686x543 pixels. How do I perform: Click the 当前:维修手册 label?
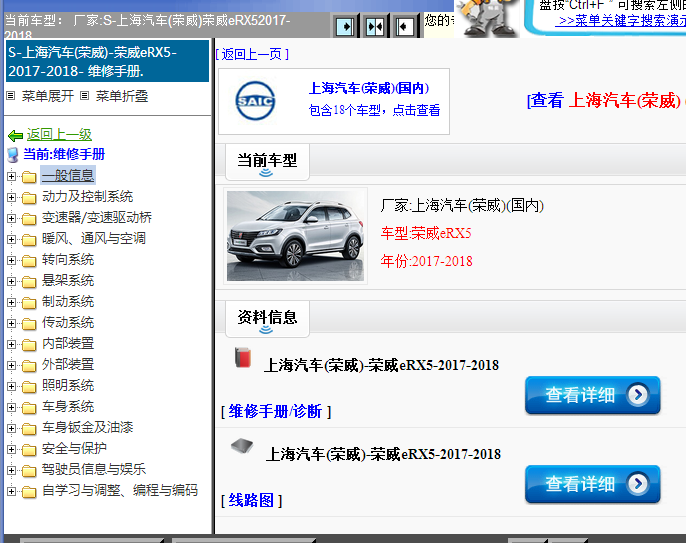point(64,154)
